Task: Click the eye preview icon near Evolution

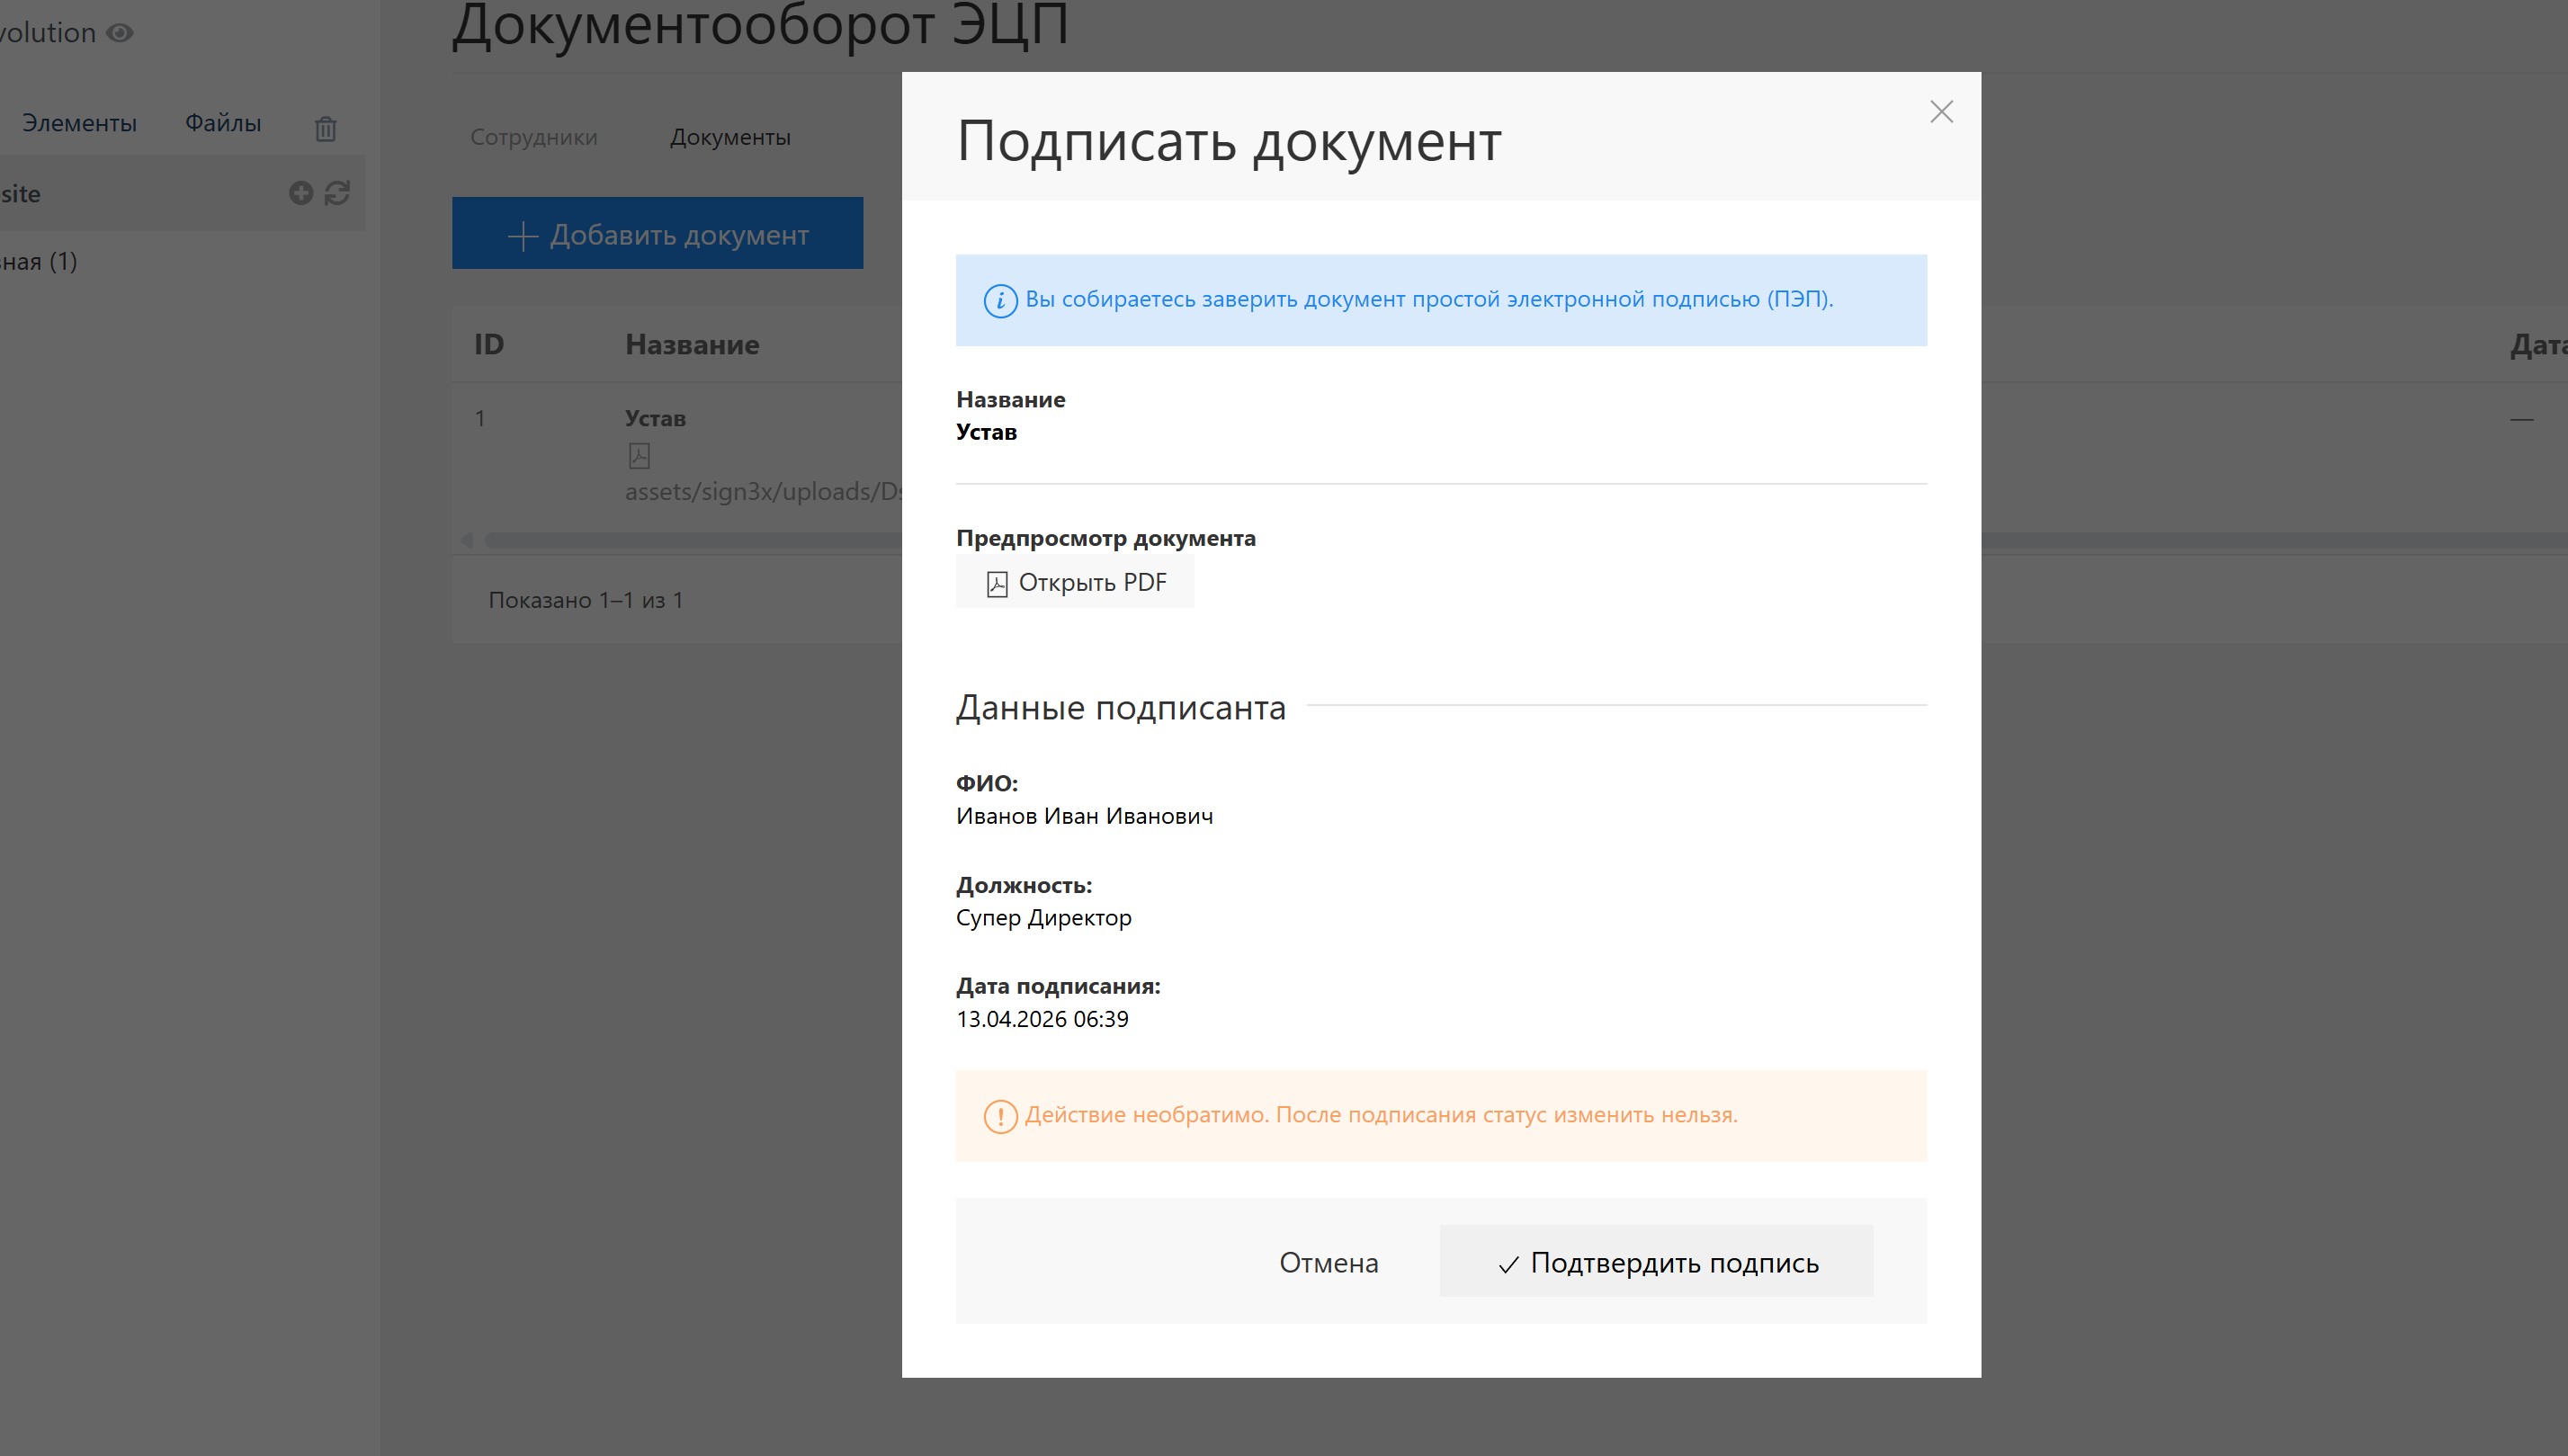Action: (x=120, y=33)
